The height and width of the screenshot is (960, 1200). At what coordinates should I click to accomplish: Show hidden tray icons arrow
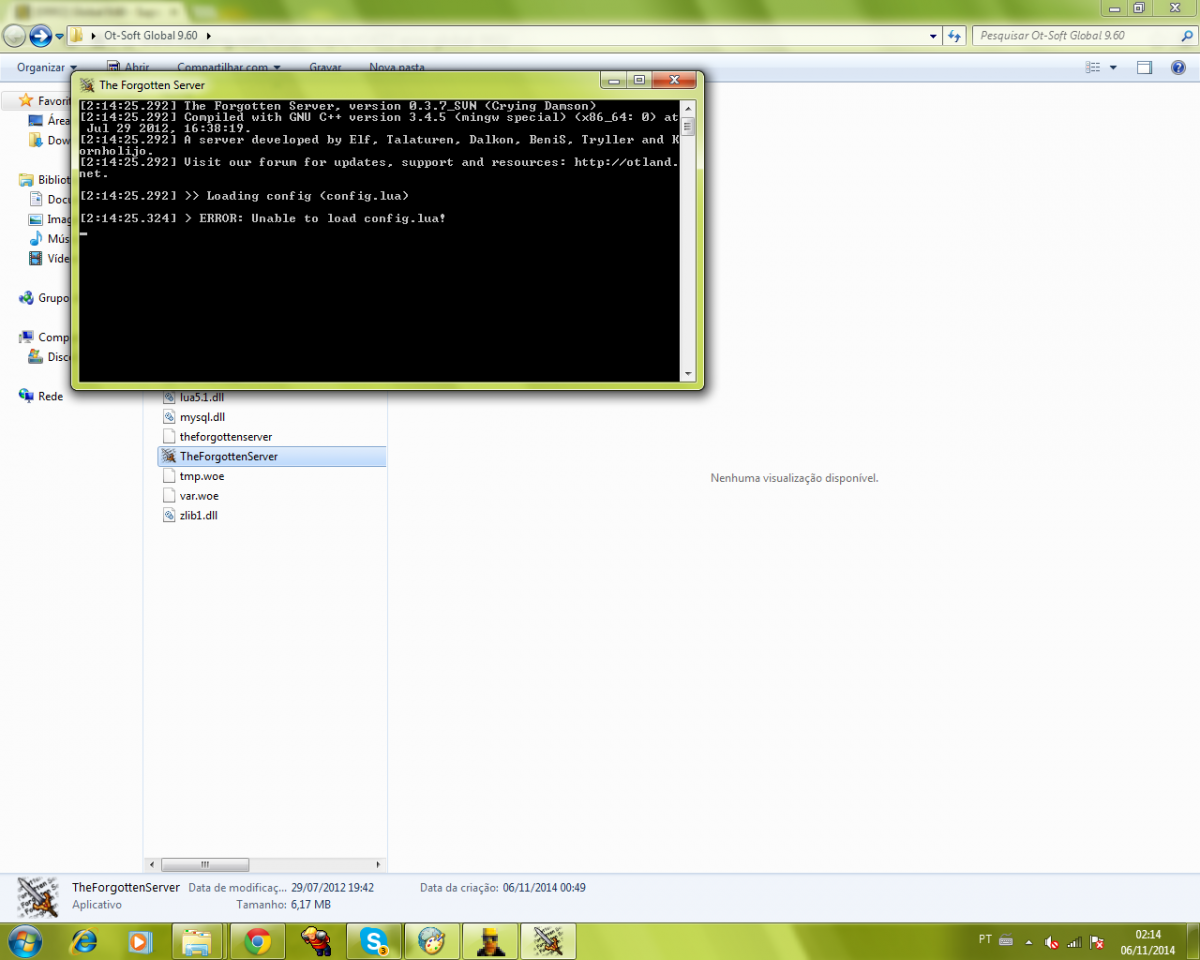[x=1029, y=942]
